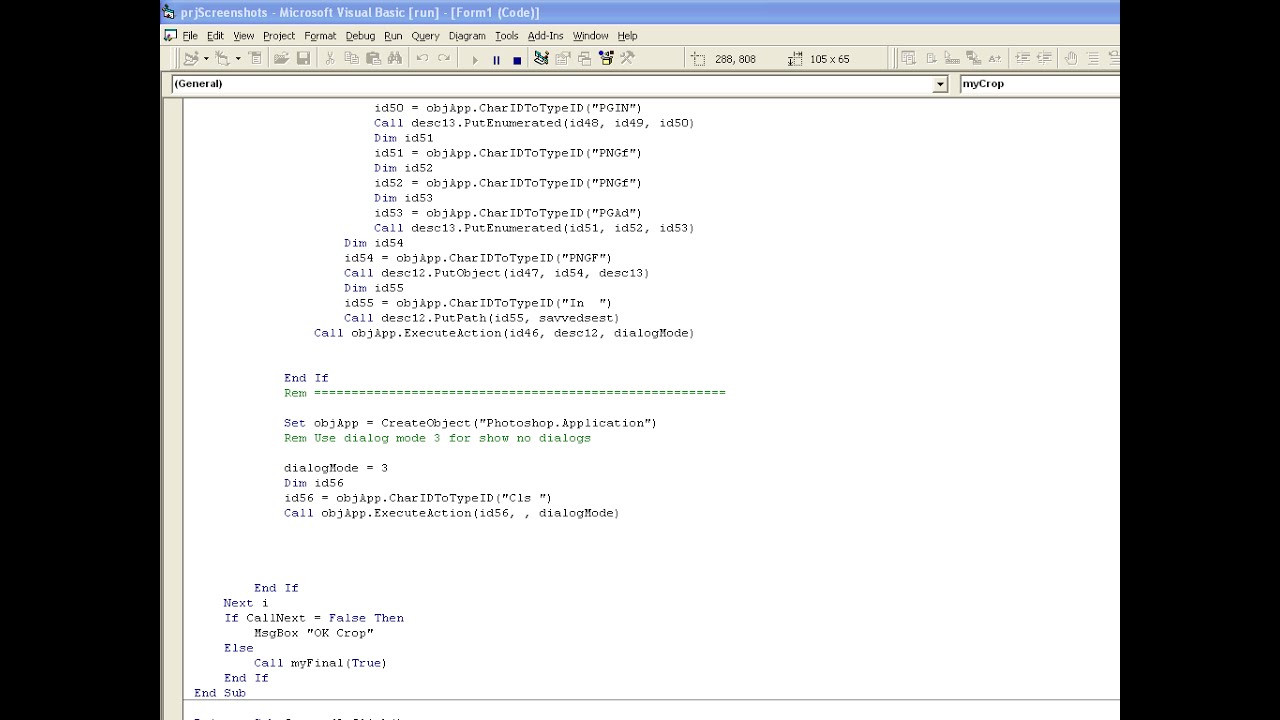
Task: Click the Quick Info edit icon
Action: [x=952, y=59]
